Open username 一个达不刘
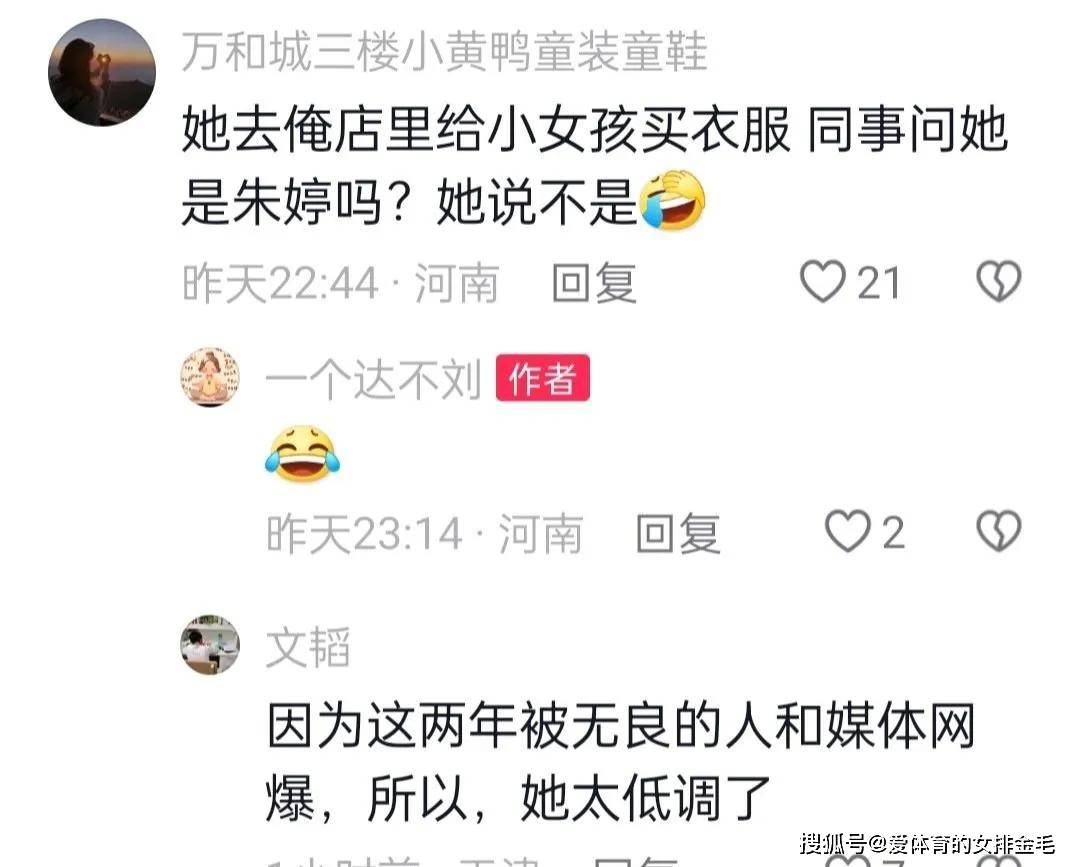Viewport: 1080px width, 867px height. click(x=373, y=378)
